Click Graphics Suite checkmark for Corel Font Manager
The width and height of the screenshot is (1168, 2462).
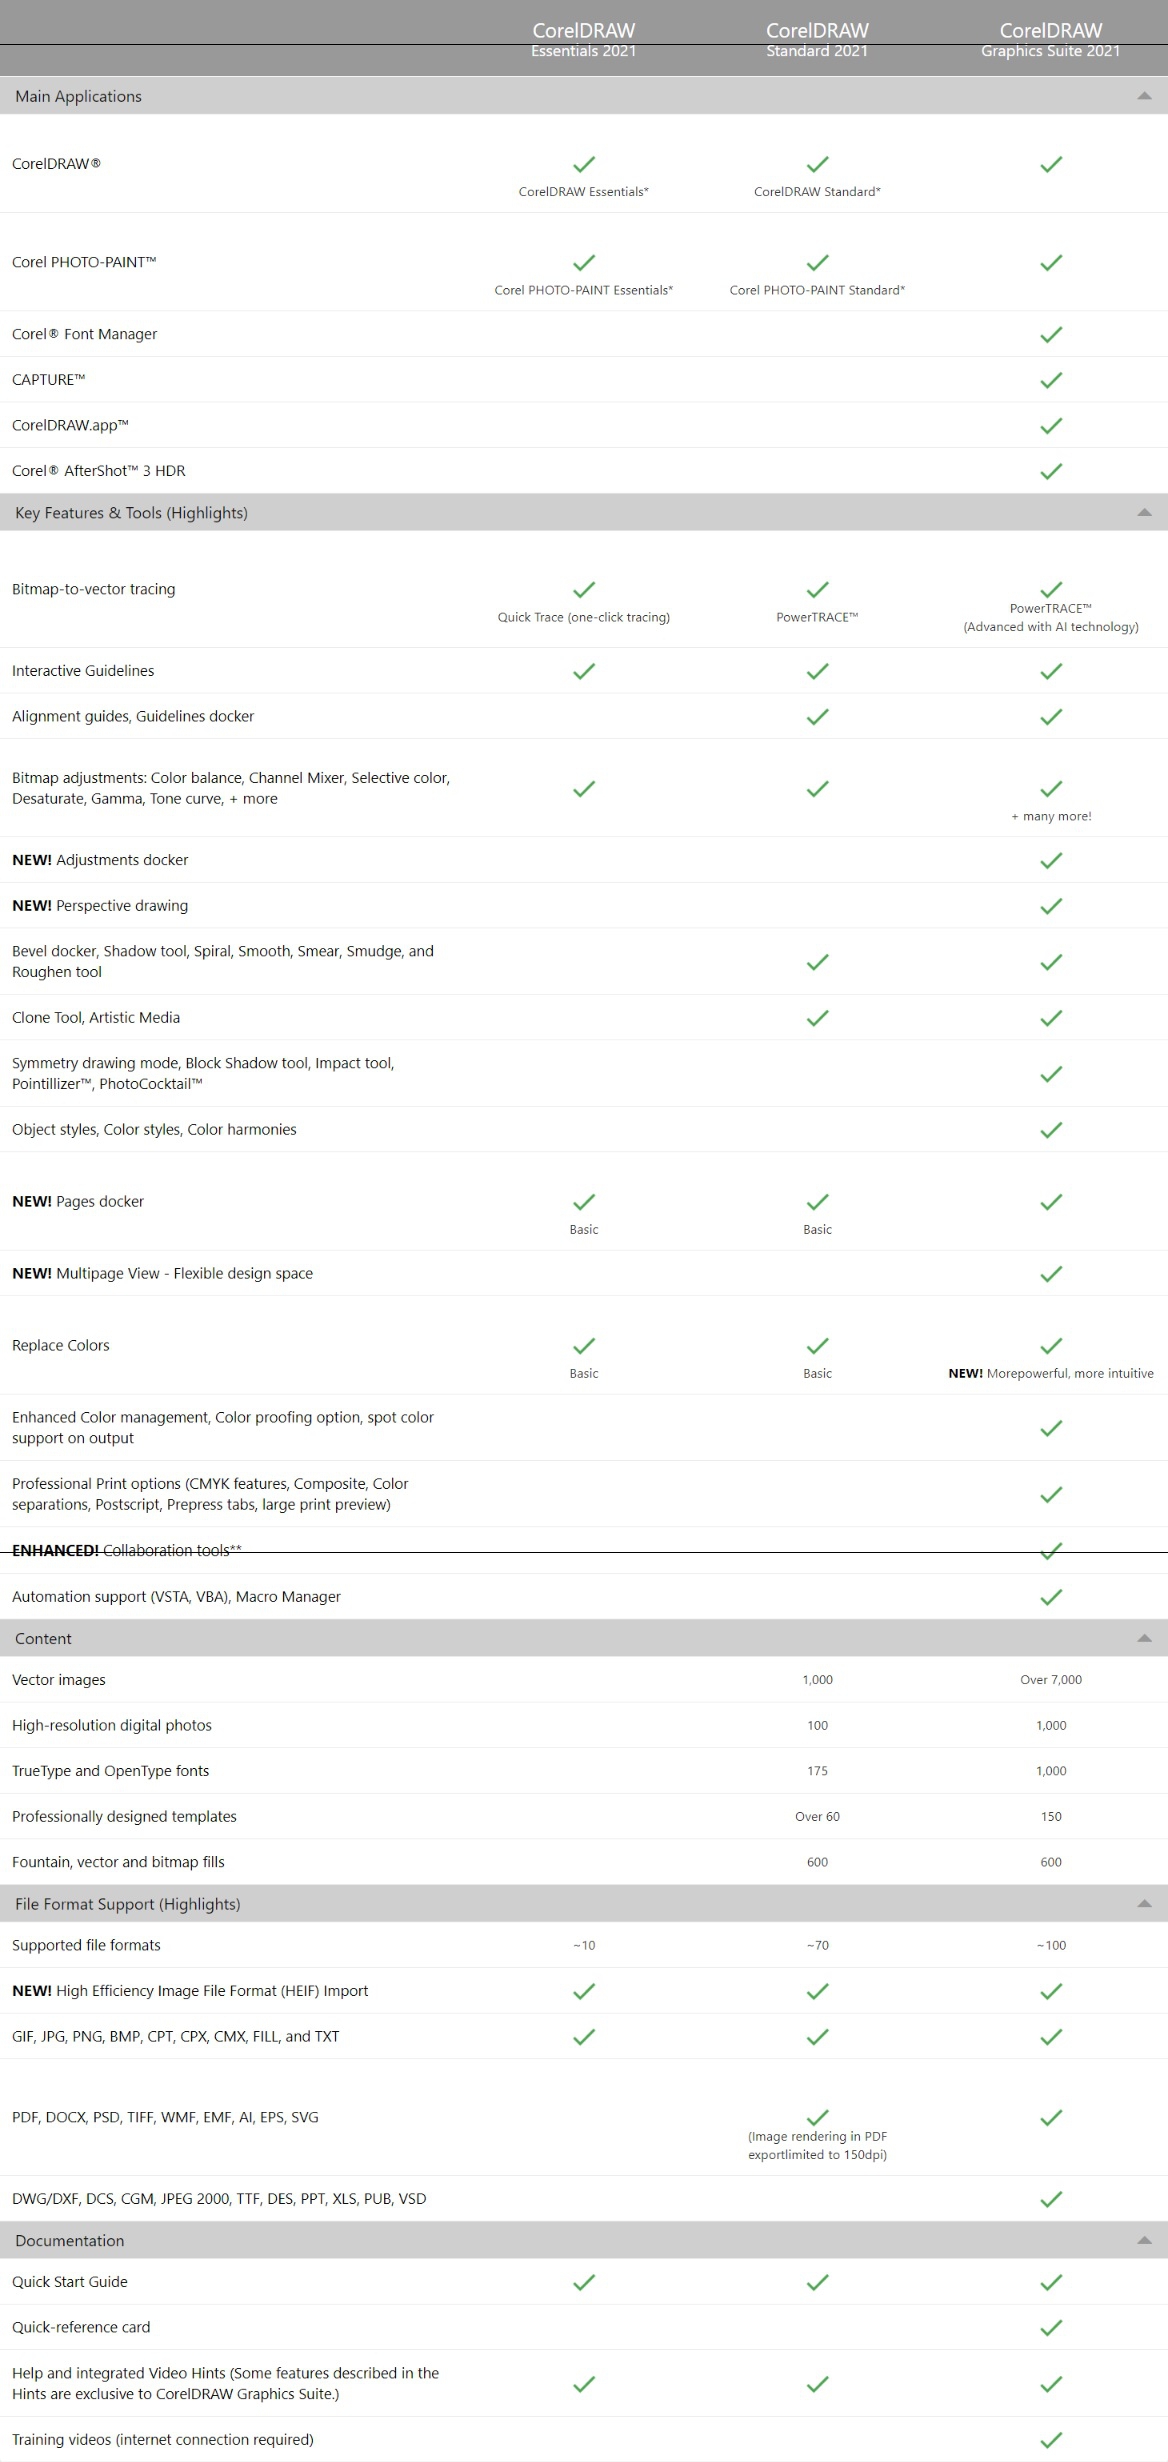click(1050, 335)
